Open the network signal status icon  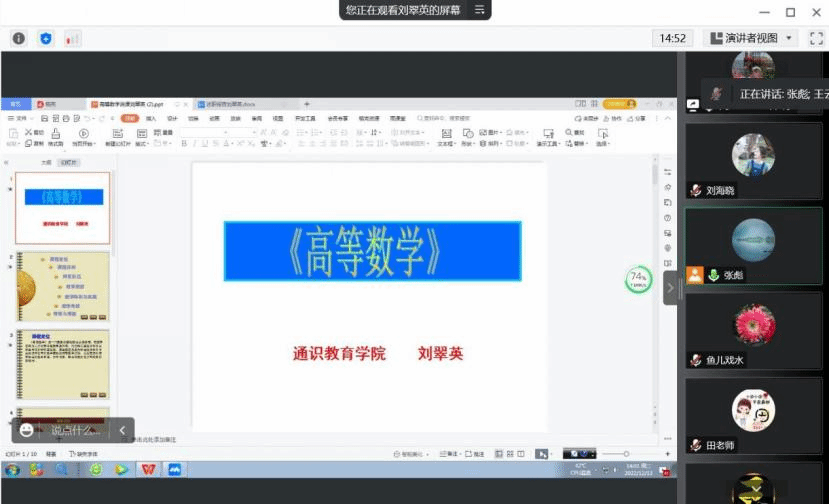click(x=72, y=38)
